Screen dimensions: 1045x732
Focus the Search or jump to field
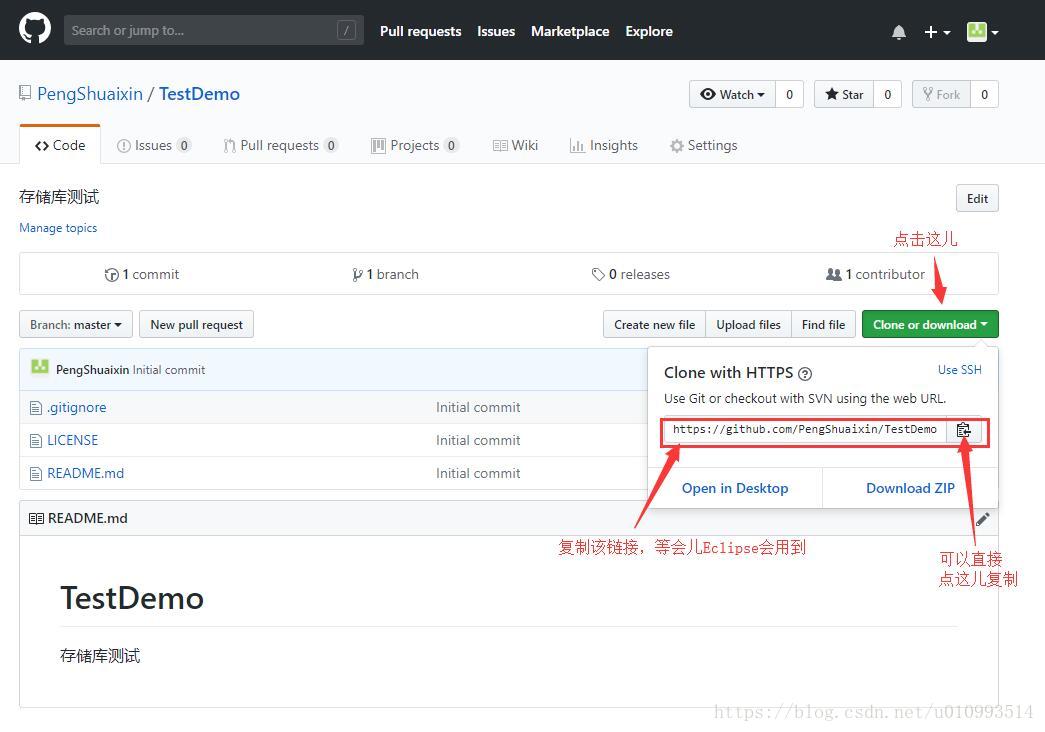tap(213, 30)
